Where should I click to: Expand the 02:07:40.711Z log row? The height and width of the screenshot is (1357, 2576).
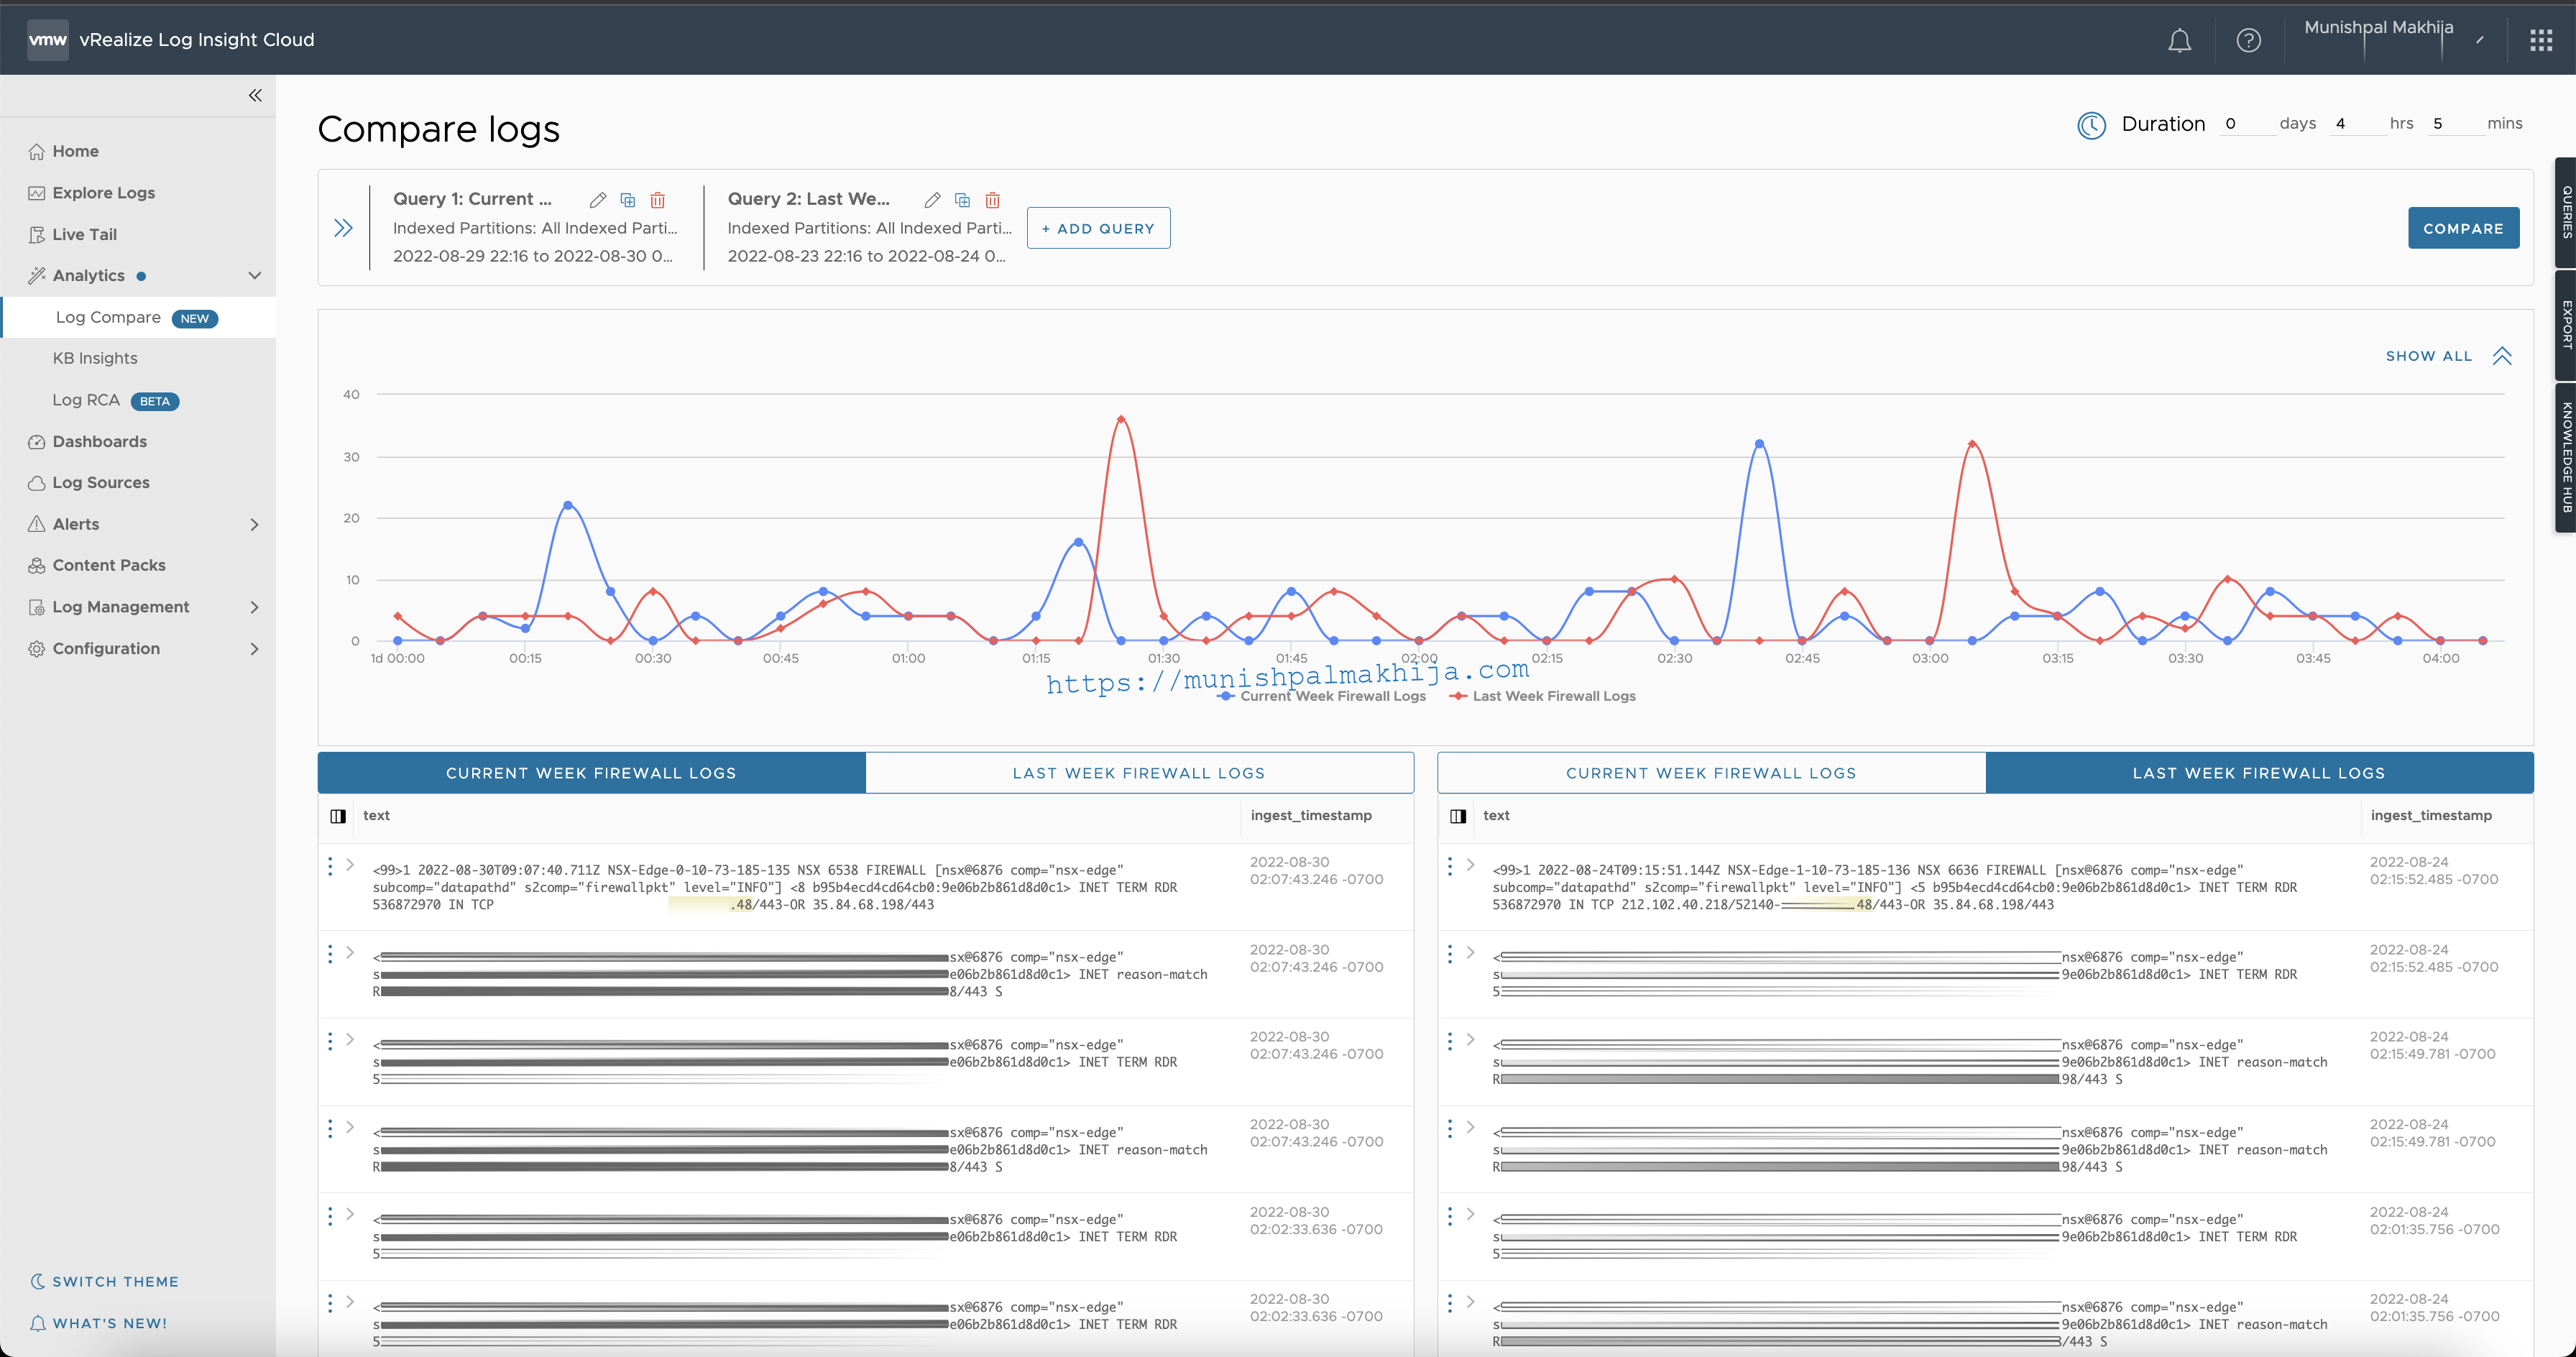pyautogui.click(x=350, y=865)
